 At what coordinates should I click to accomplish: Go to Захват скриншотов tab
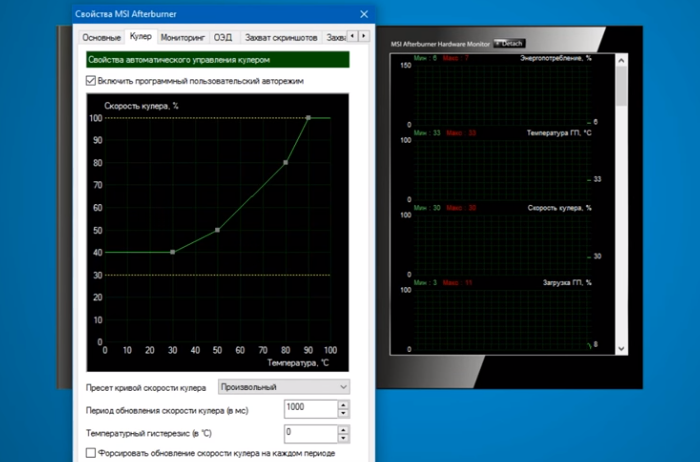click(281, 37)
